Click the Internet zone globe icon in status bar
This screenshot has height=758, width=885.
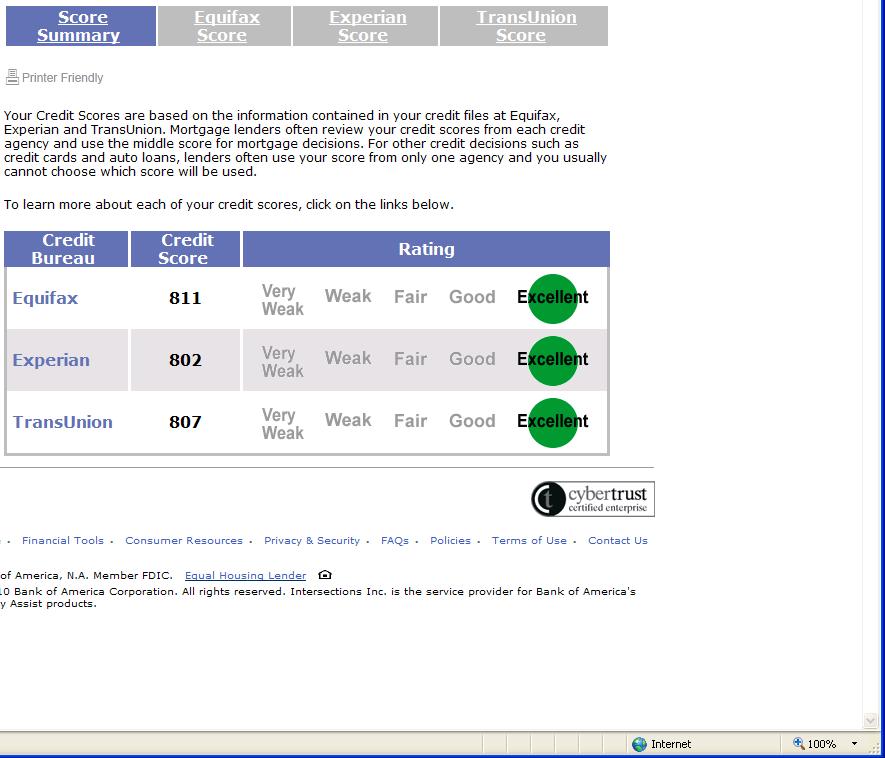click(639, 744)
